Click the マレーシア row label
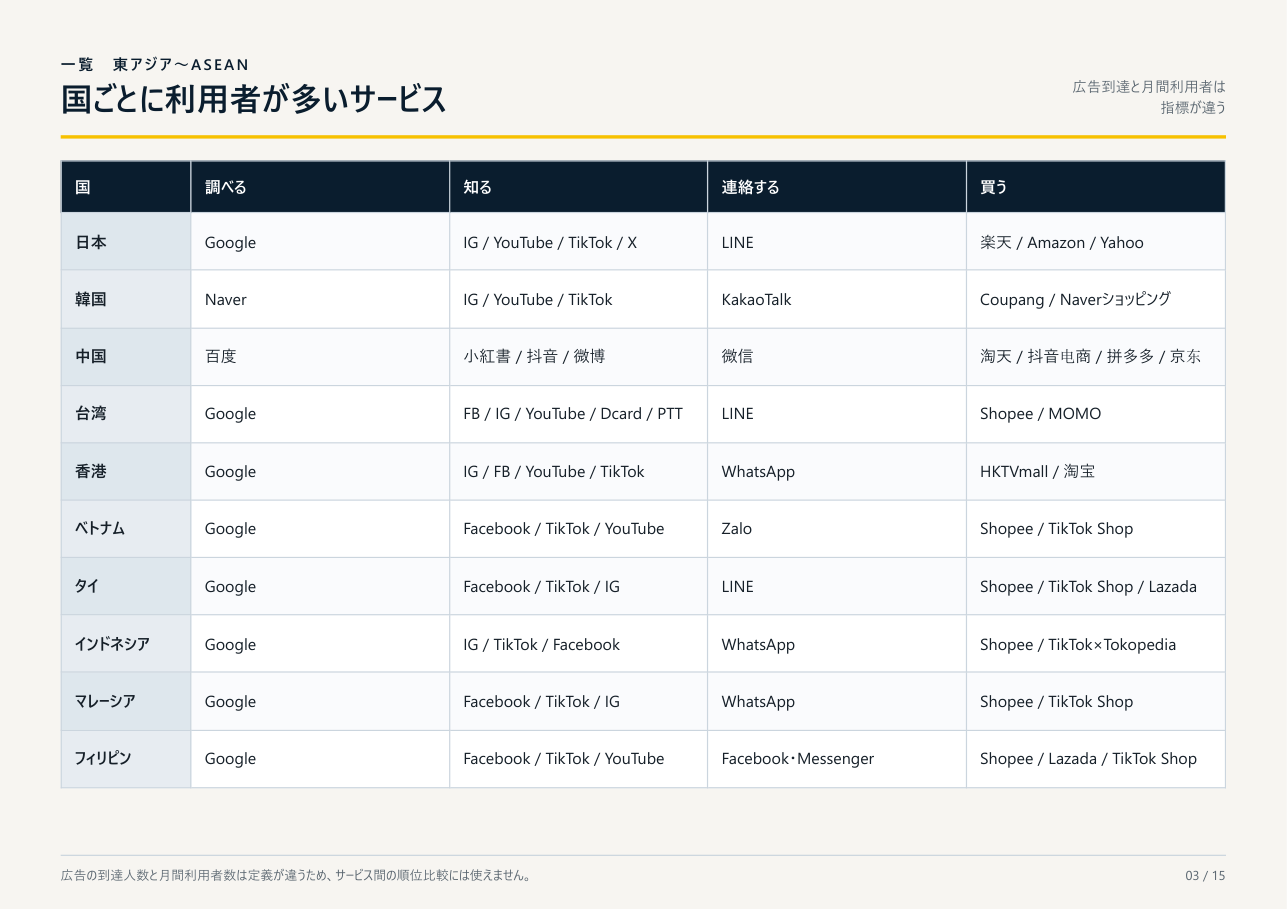The height and width of the screenshot is (909, 1287). pos(126,702)
